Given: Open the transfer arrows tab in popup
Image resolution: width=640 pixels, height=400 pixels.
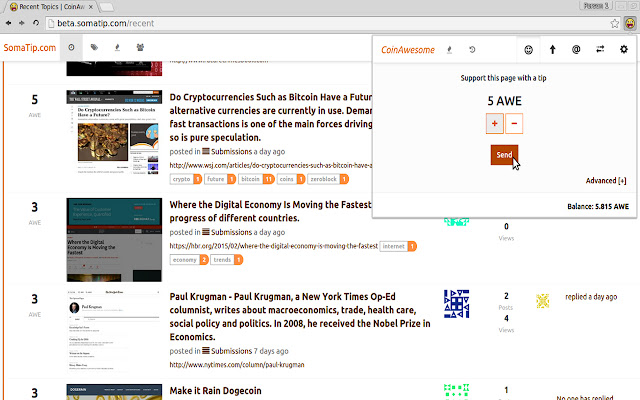Looking at the screenshot, I should tap(600, 50).
